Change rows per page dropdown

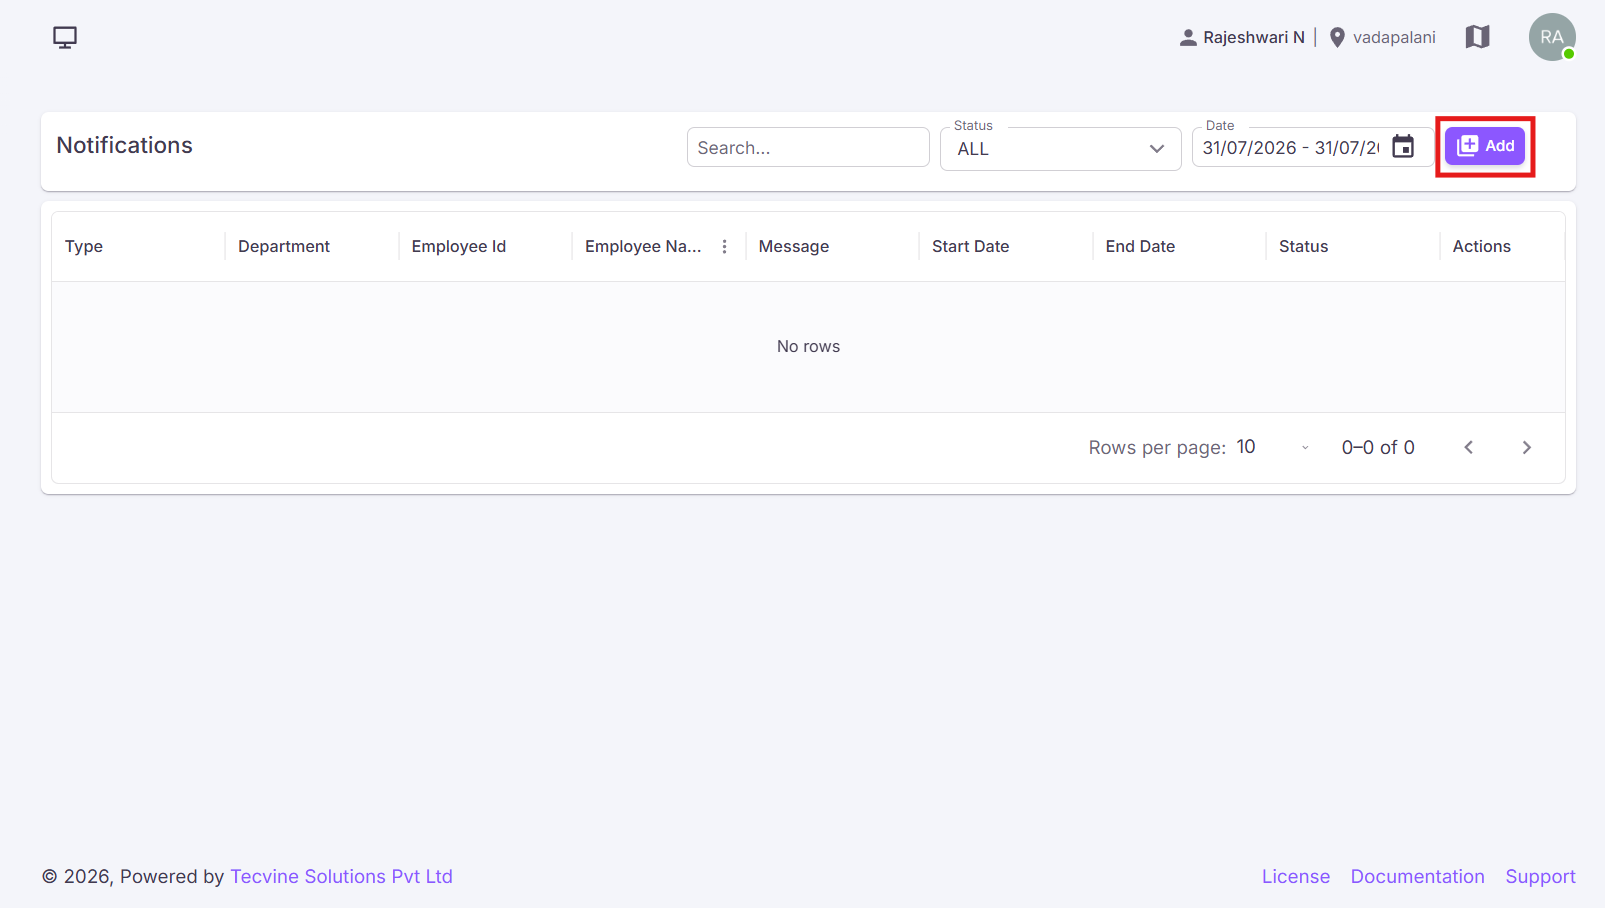(x=1273, y=448)
